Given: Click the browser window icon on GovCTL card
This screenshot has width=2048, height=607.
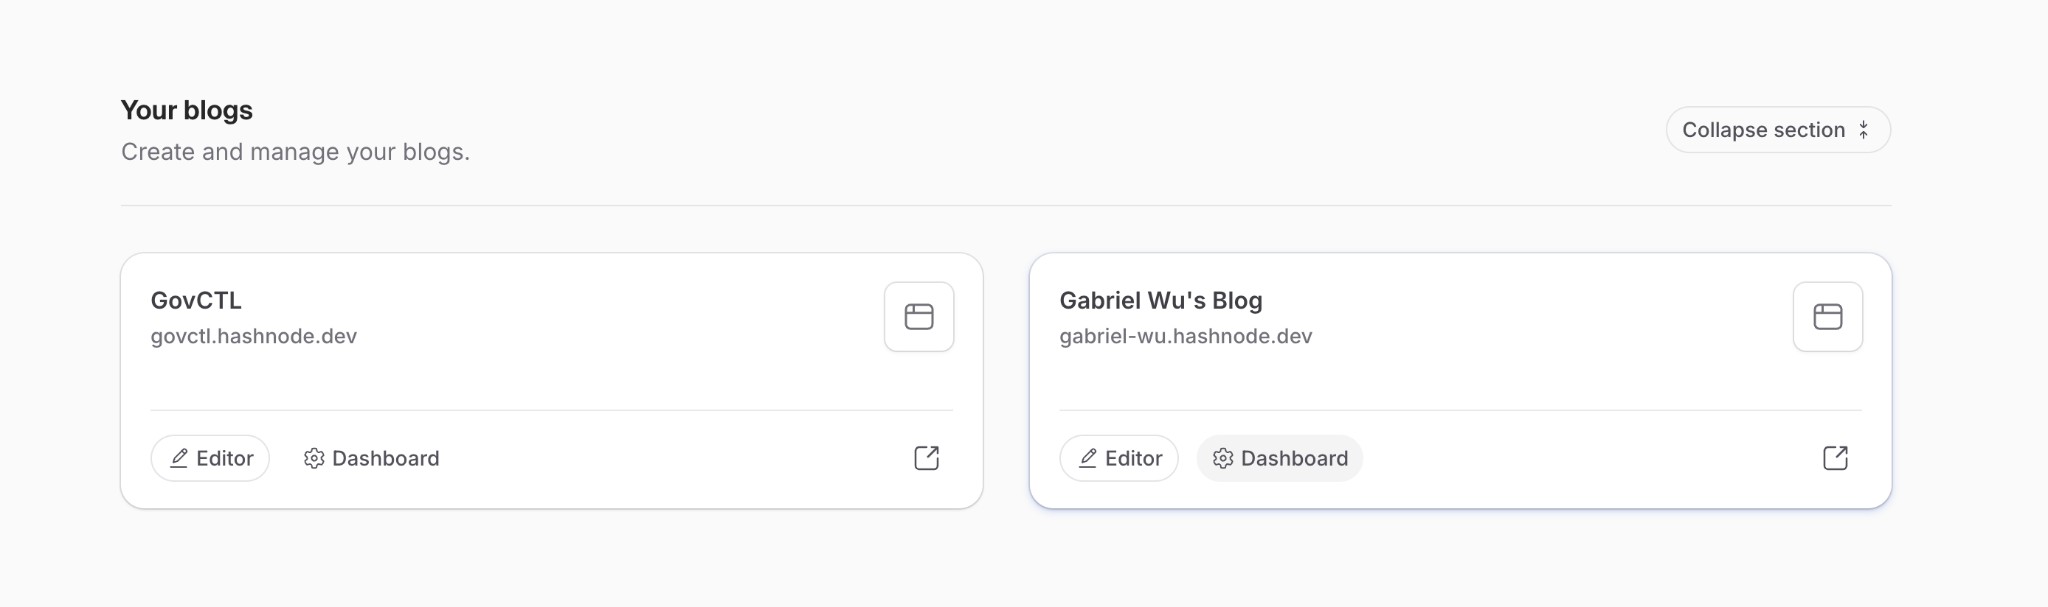Looking at the screenshot, I should [x=918, y=317].
